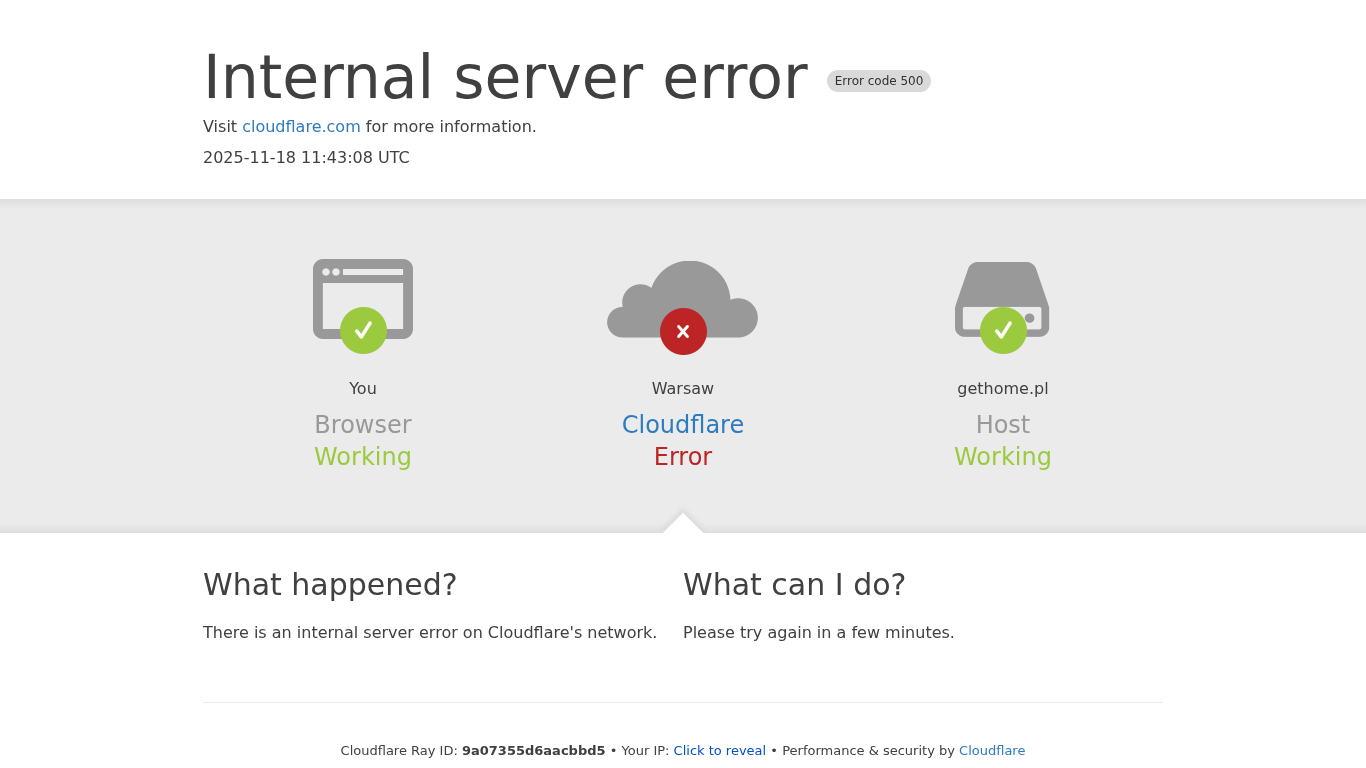Open the blue Cloudflare heading link
This screenshot has width=1366, height=768.
click(683, 425)
